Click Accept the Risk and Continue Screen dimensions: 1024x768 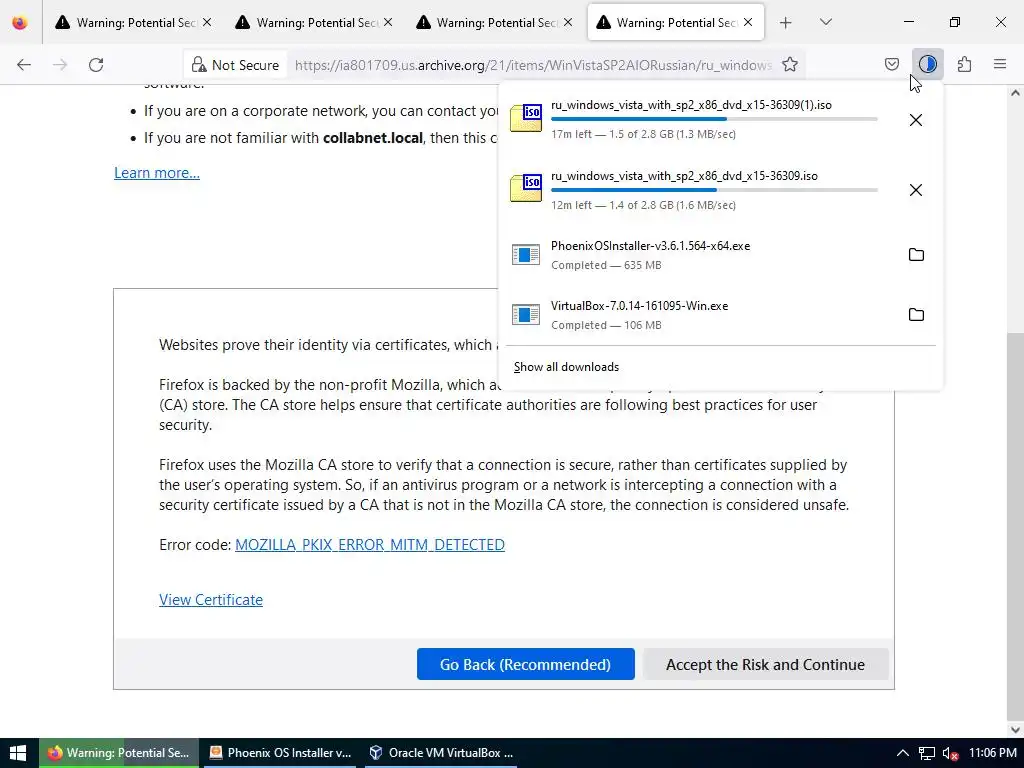click(x=765, y=664)
